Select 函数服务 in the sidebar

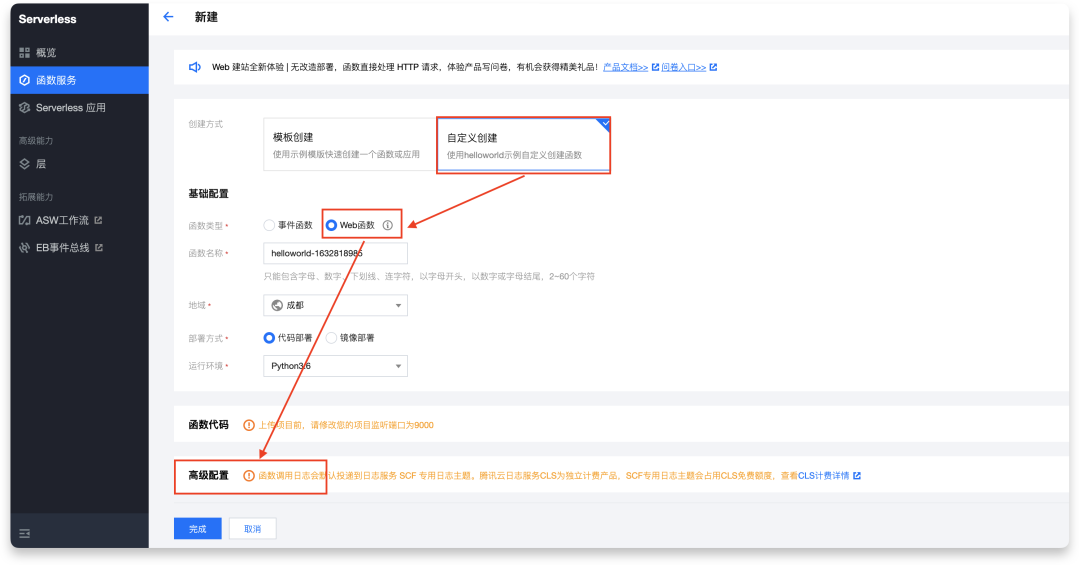pyautogui.click(x=79, y=80)
